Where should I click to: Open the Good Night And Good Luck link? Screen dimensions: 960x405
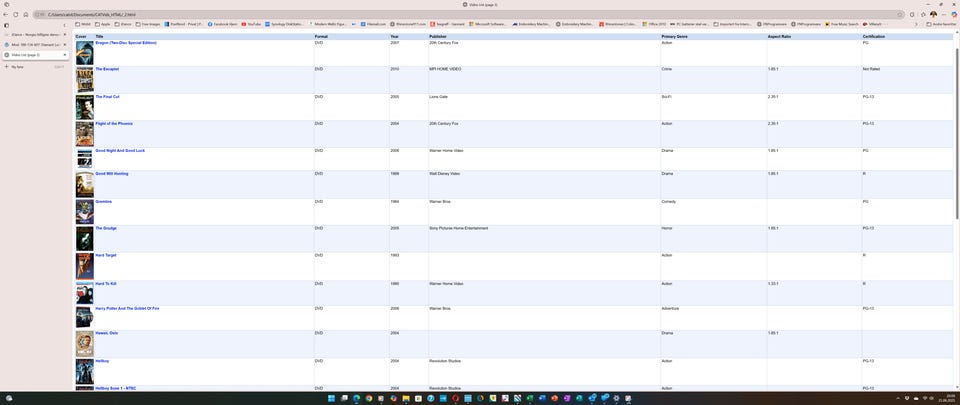click(x=120, y=150)
